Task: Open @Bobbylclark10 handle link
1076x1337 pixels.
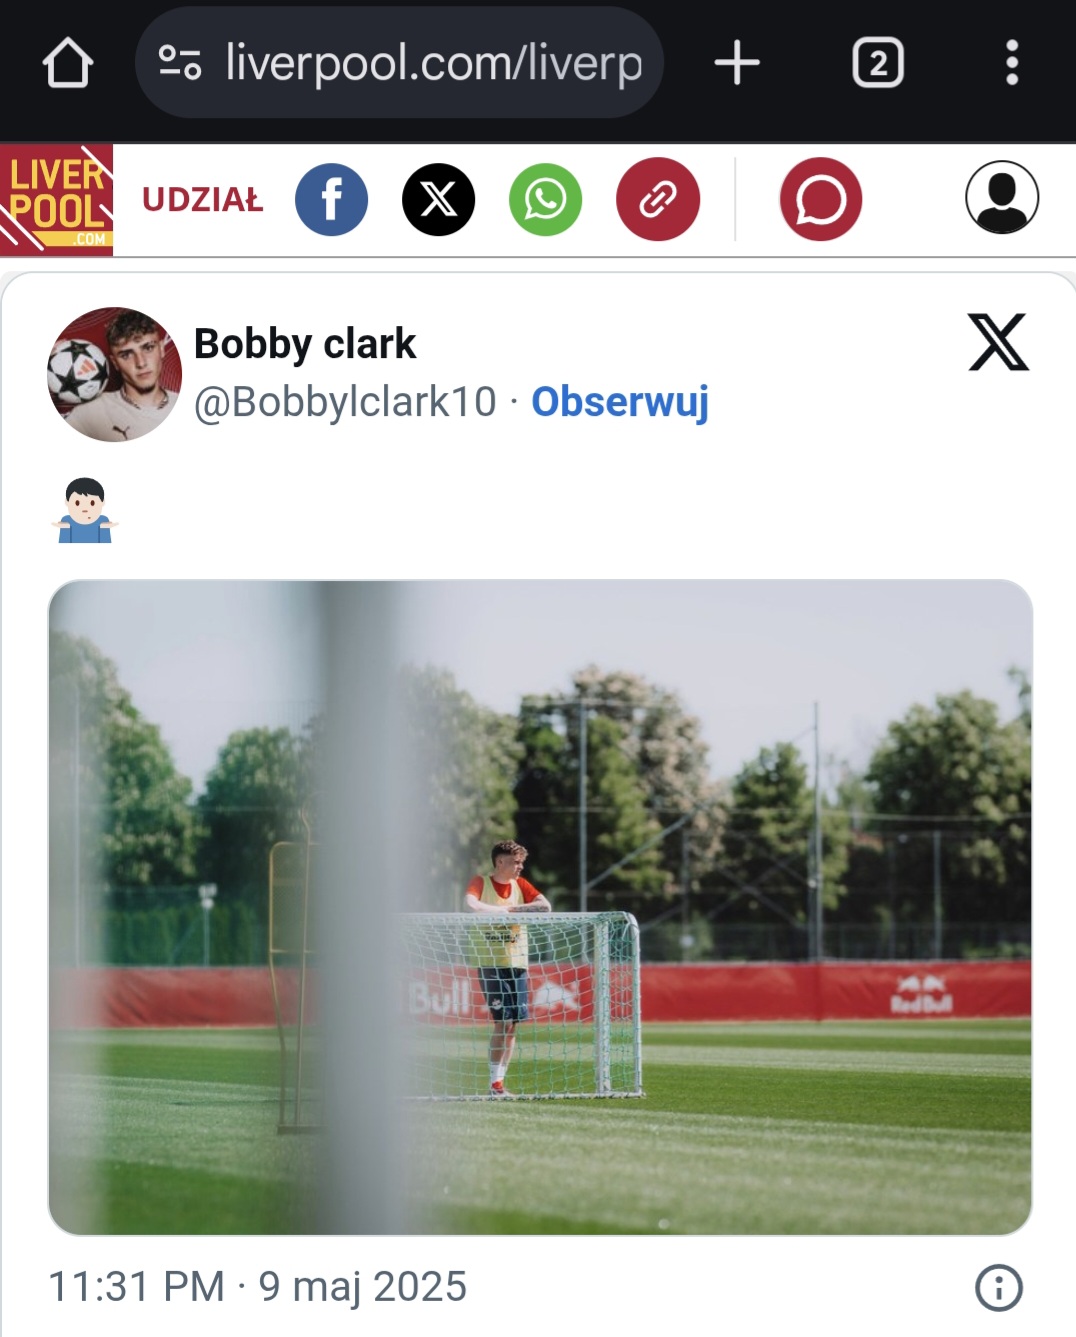Action: pyautogui.click(x=345, y=402)
